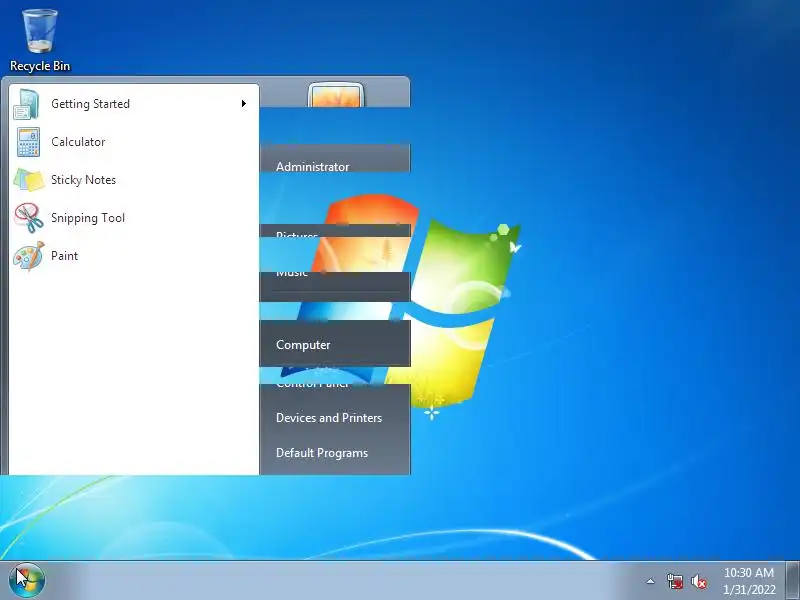Click the Windows Start orb
The image size is (800, 600).
coord(27,580)
